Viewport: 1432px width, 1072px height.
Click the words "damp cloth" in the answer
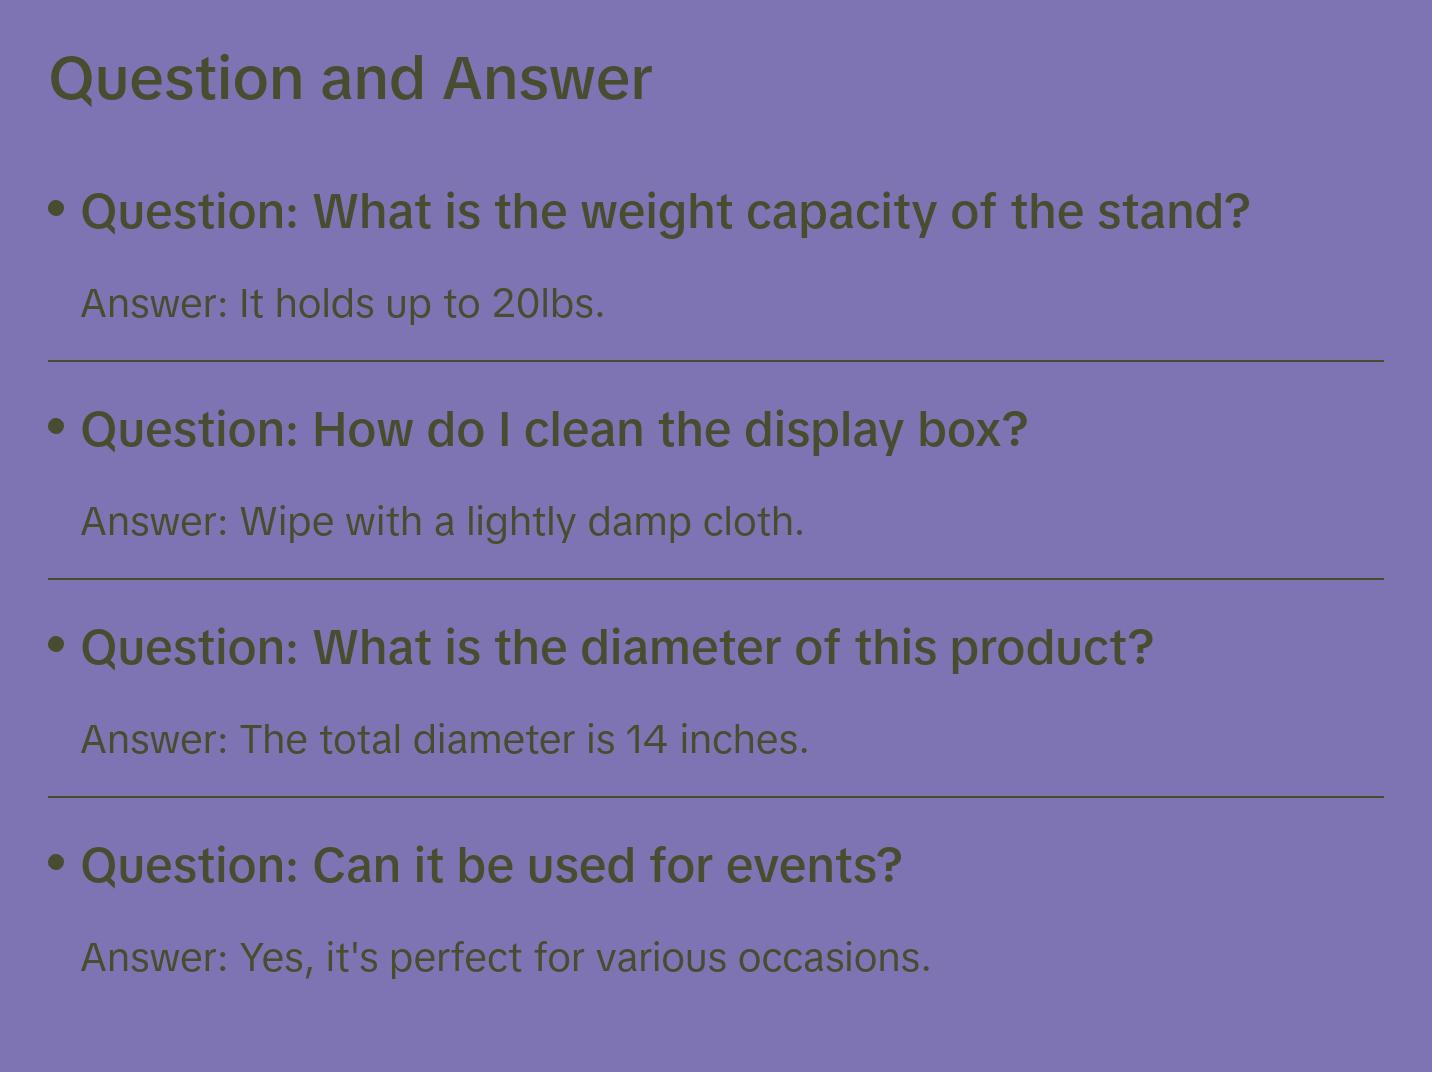(695, 522)
